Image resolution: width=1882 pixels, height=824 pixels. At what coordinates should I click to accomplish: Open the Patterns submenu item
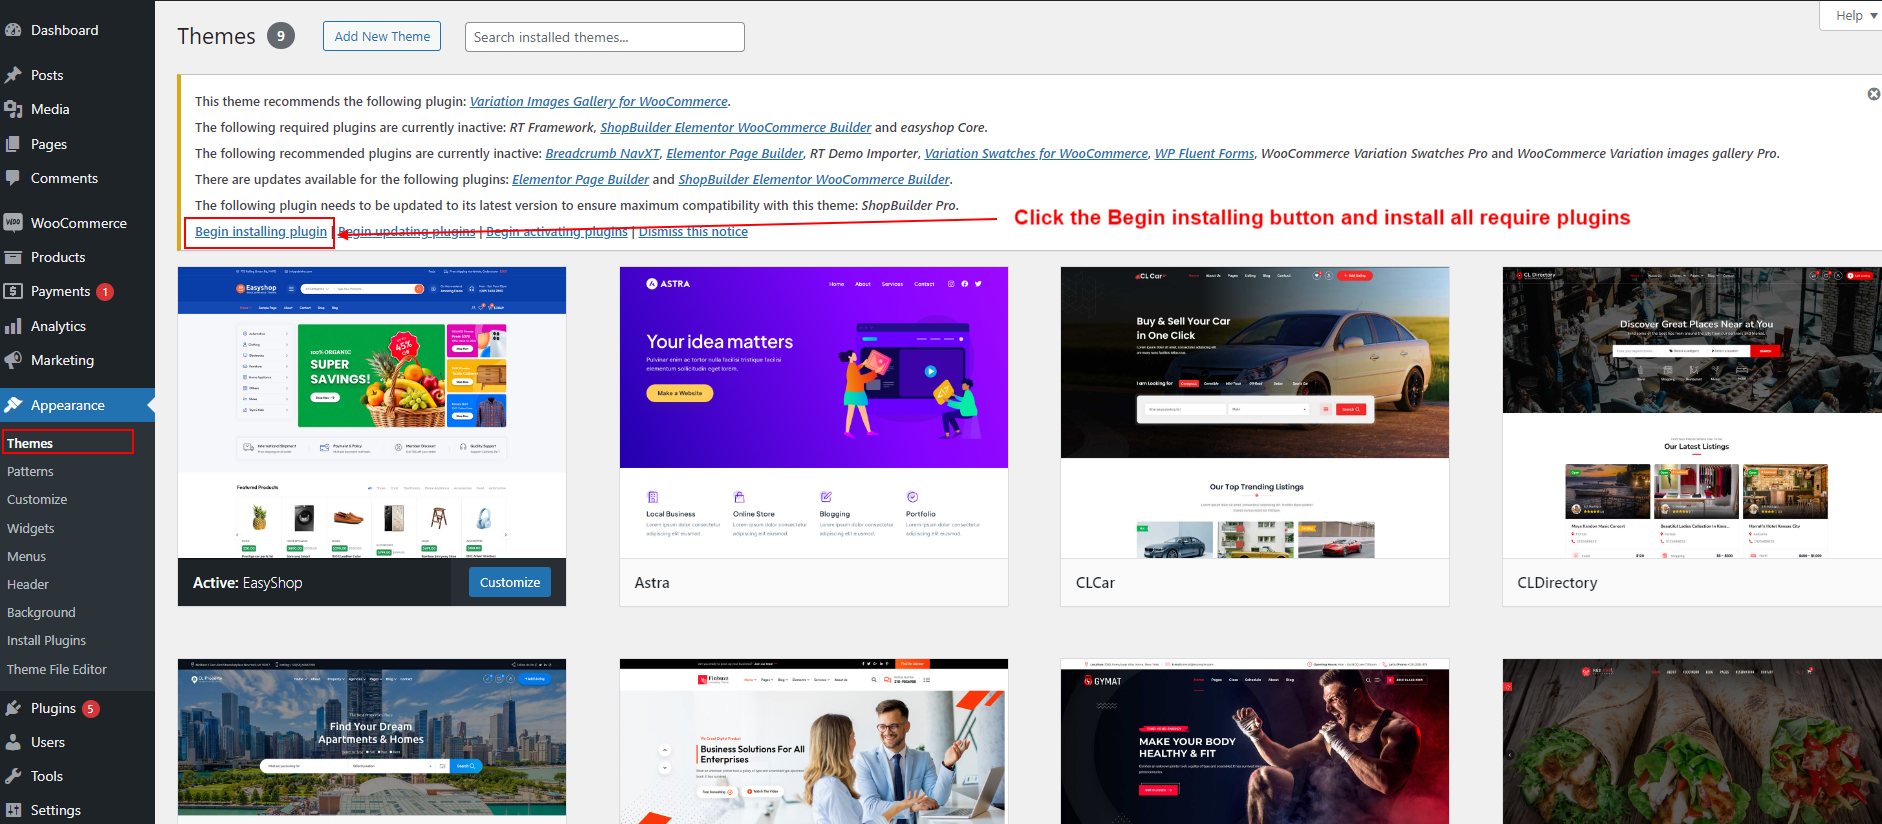tap(30, 471)
